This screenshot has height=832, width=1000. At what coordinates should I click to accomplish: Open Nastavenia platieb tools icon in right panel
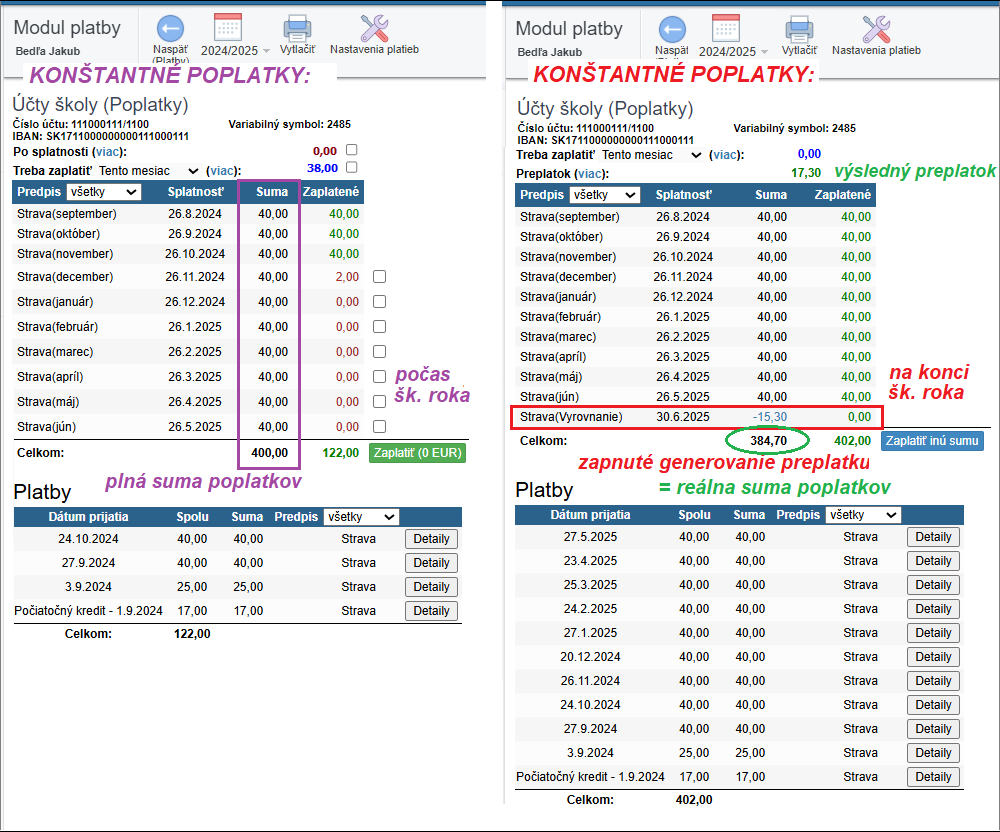point(876,29)
